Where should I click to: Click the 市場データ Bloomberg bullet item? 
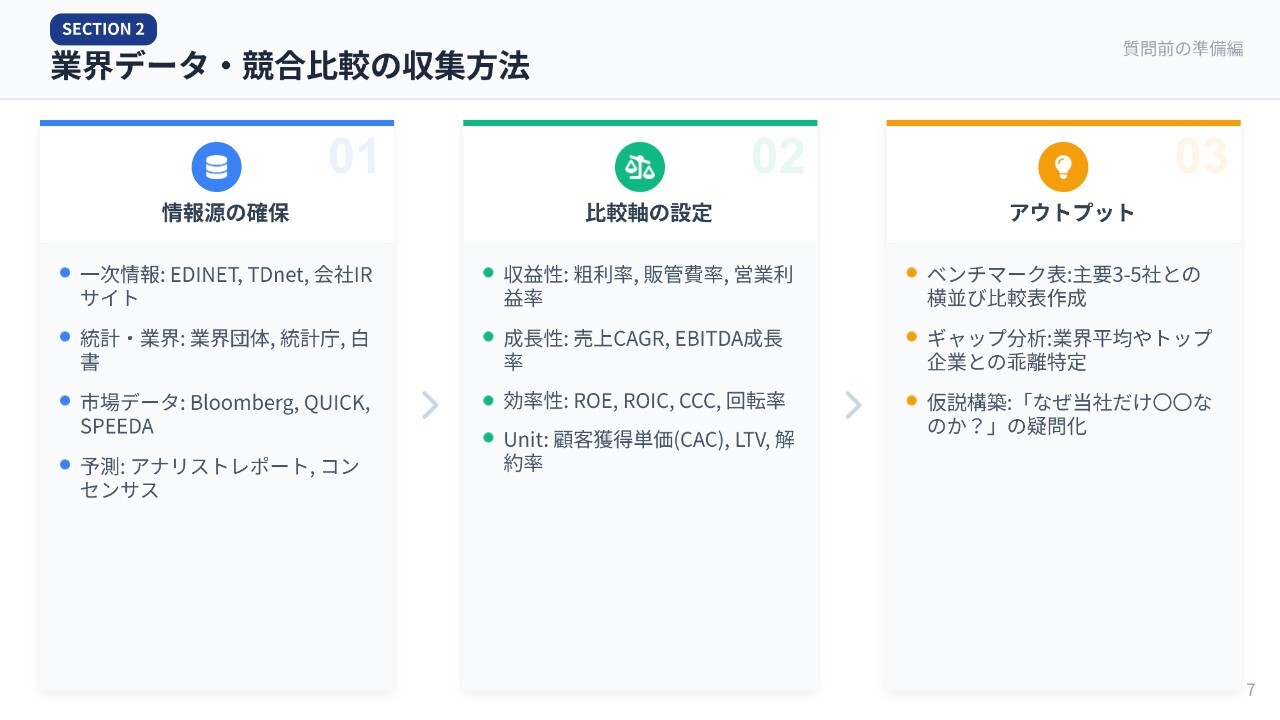(225, 414)
